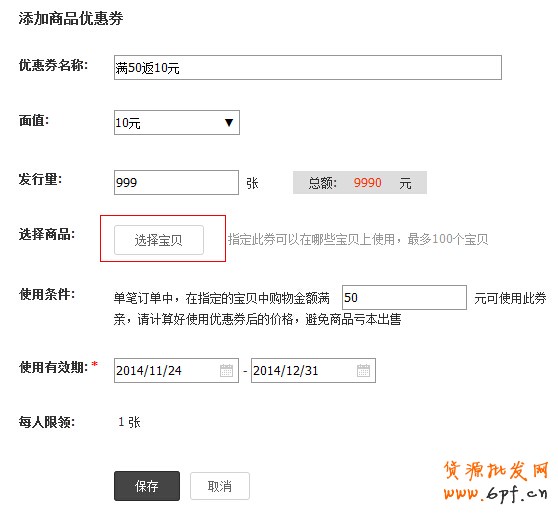This screenshot has width=558, height=515.
Task: Click the start date field 2014/11/24
Action: (176, 371)
